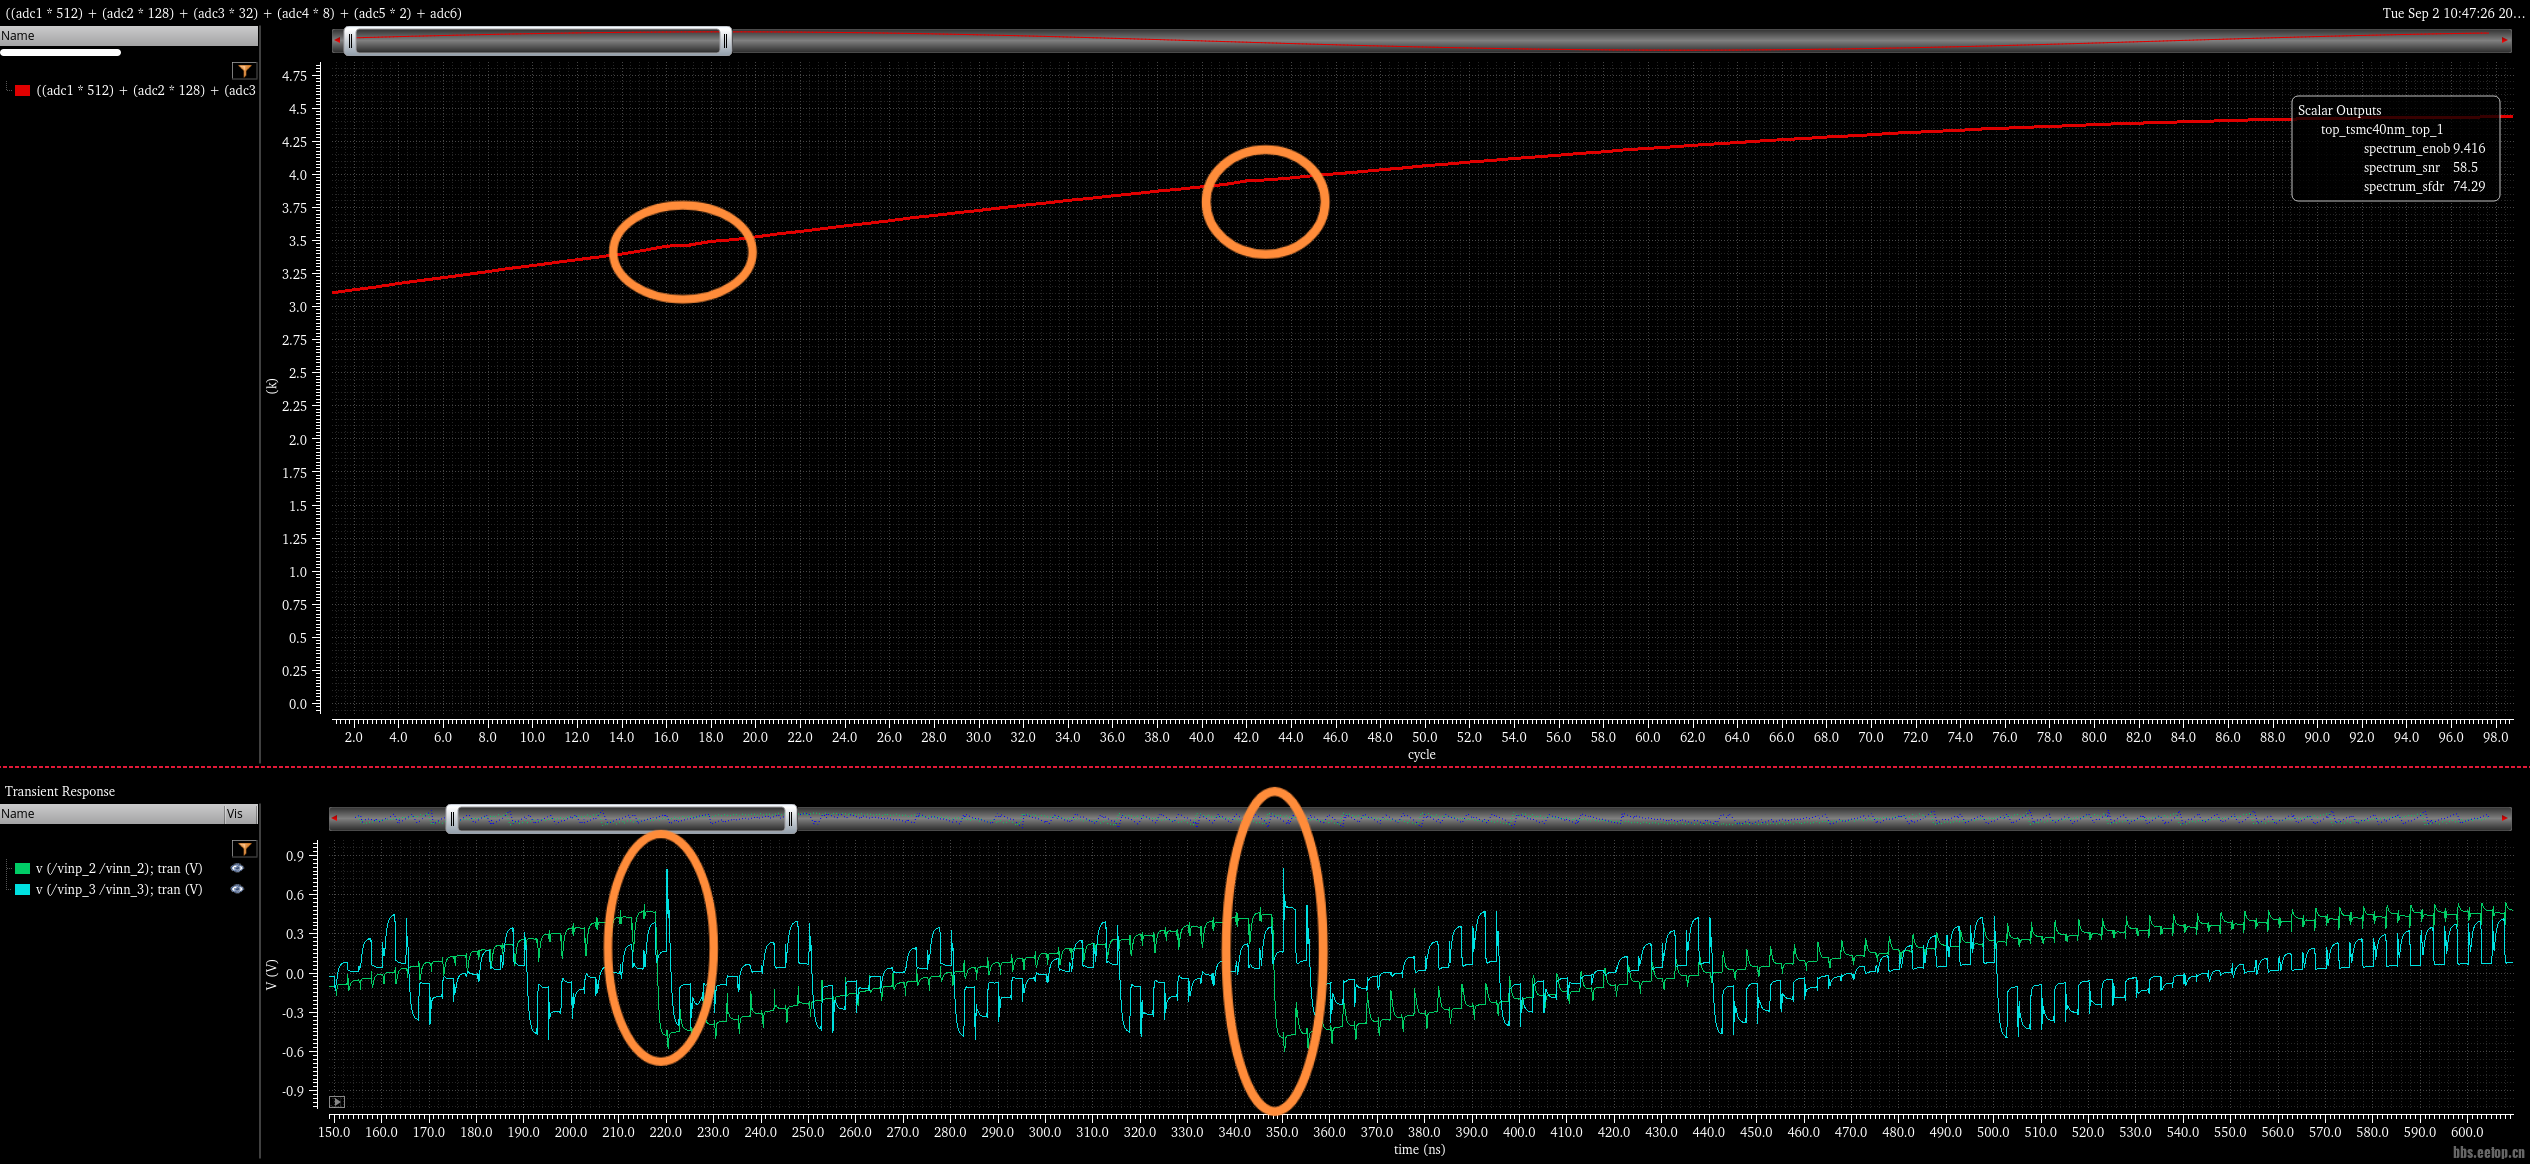This screenshot has height=1164, width=2530.
Task: Open the trace filter in the Transient Response panel
Action: point(244,849)
